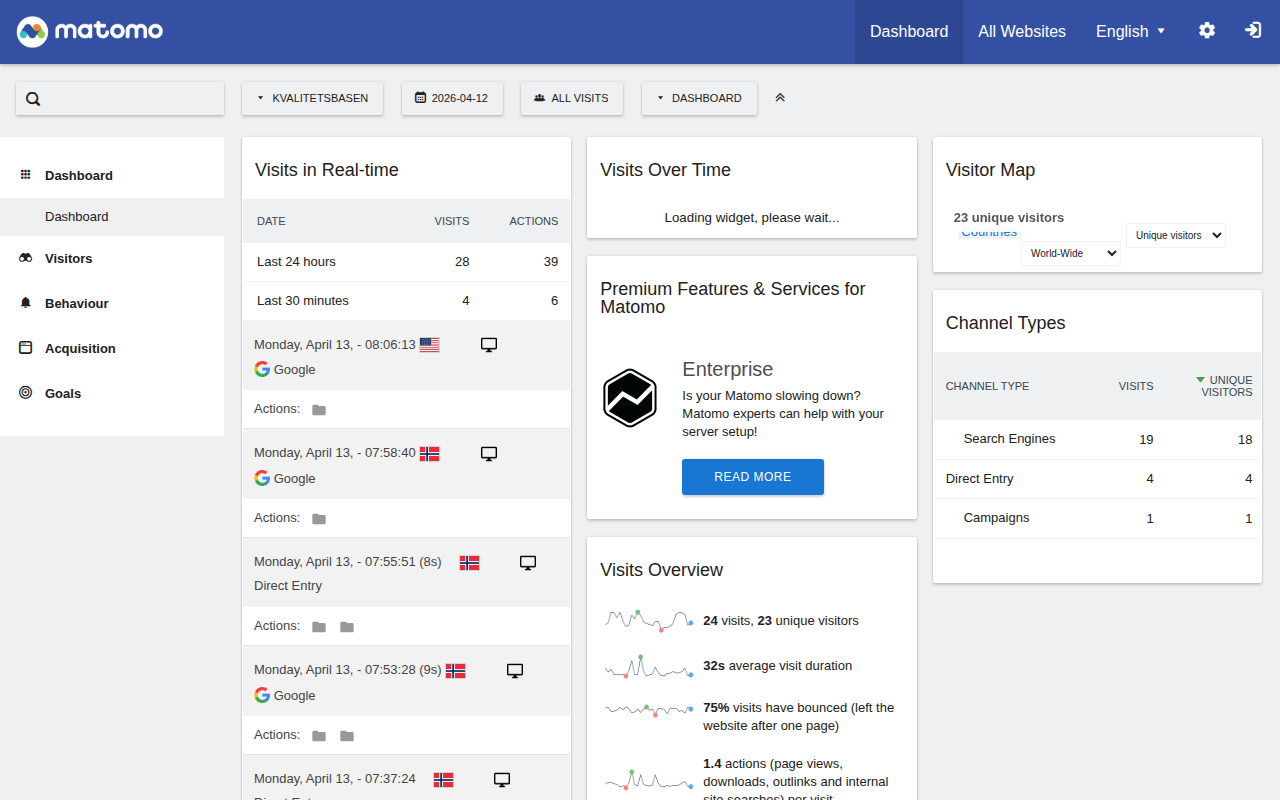The width and height of the screenshot is (1280, 800).
Task: Open the settings gear icon
Action: 1207,31
